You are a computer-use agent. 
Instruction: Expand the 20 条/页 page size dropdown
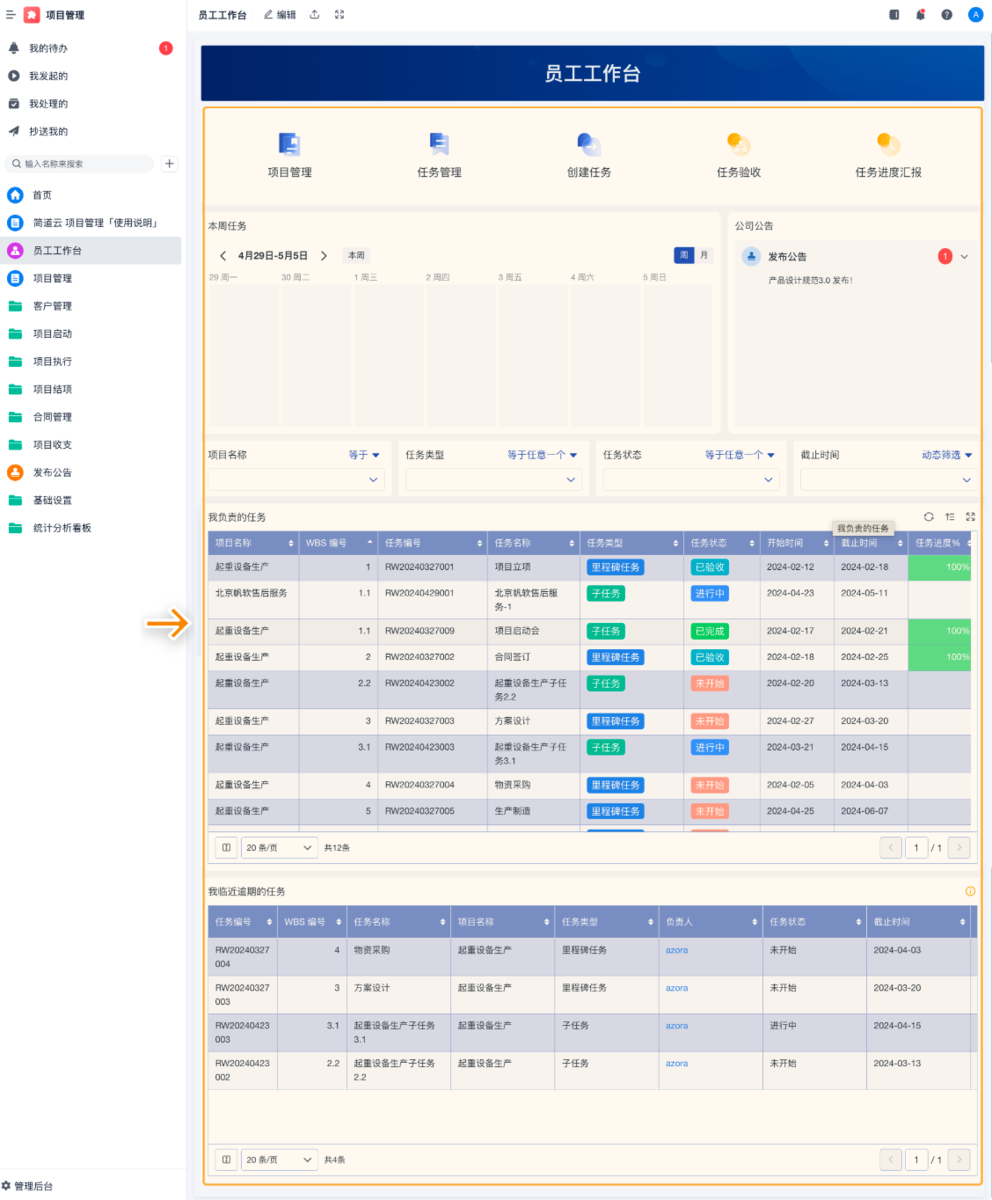tap(279, 847)
